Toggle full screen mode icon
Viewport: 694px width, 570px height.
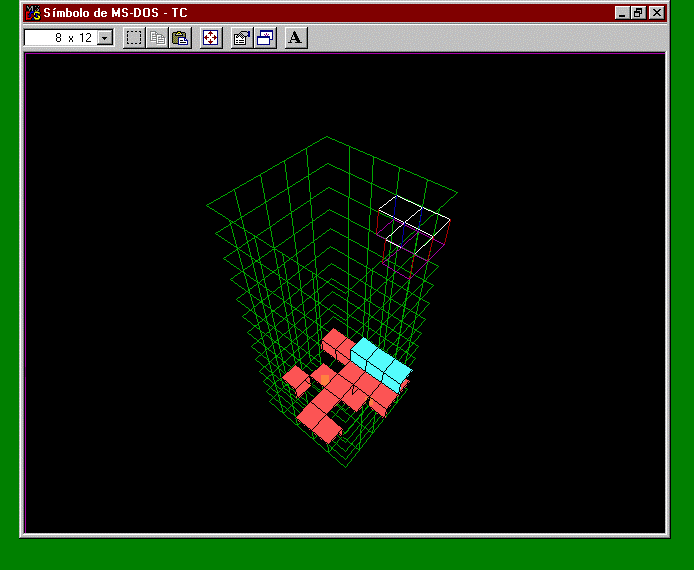pos(211,38)
